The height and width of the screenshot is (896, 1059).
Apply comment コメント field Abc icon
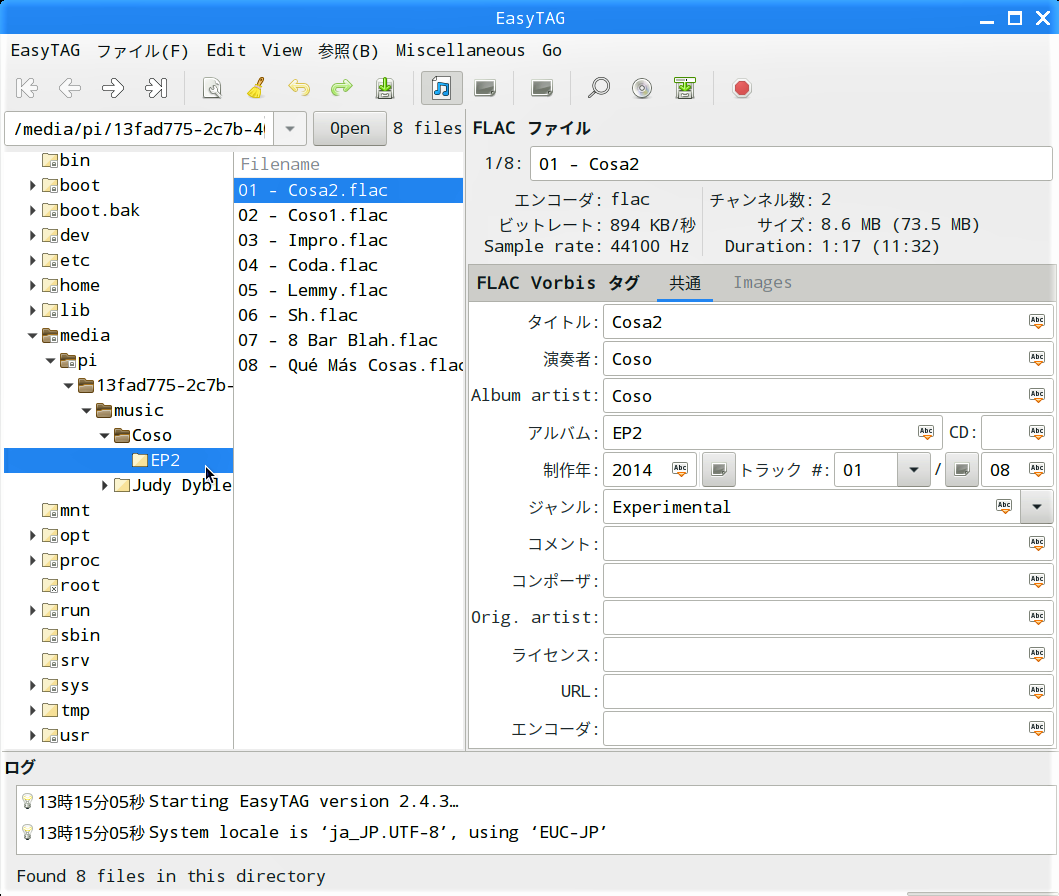[x=1037, y=544]
